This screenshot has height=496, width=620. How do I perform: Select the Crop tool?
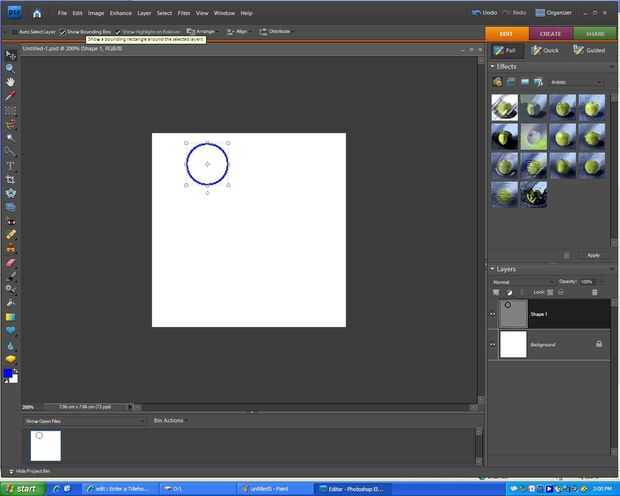[11, 180]
